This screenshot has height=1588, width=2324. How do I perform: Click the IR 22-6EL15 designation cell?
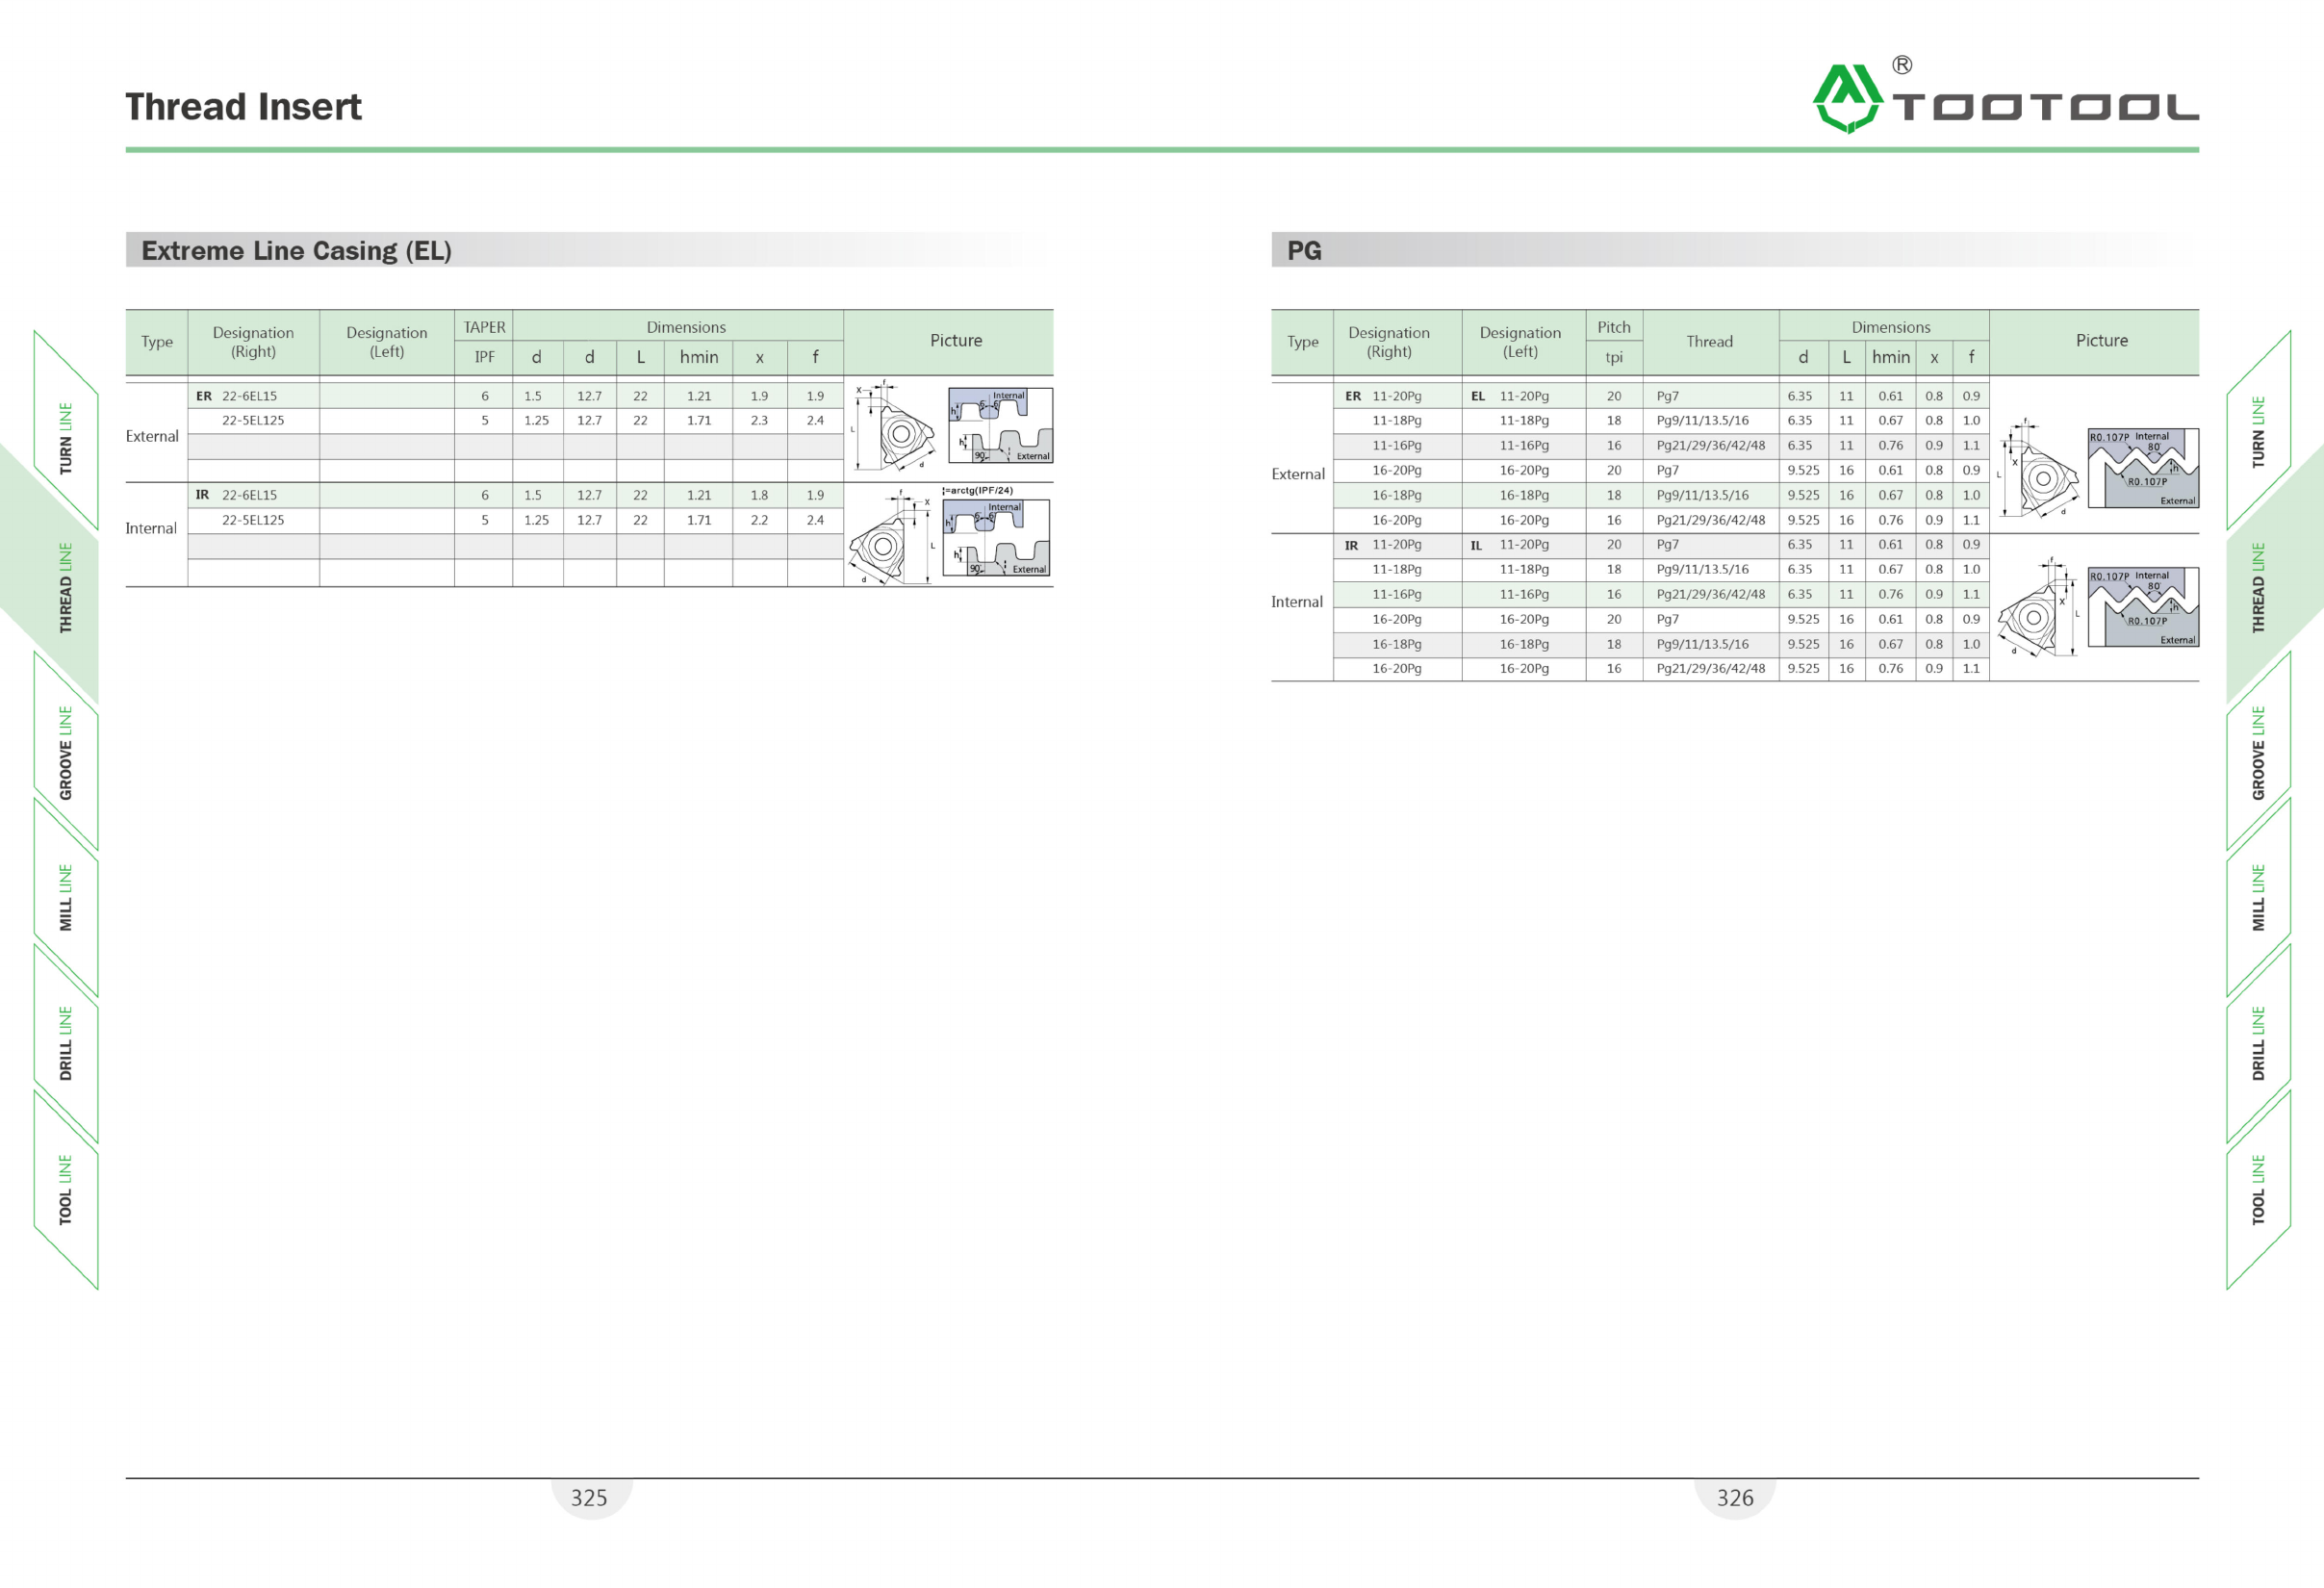[x=253, y=495]
